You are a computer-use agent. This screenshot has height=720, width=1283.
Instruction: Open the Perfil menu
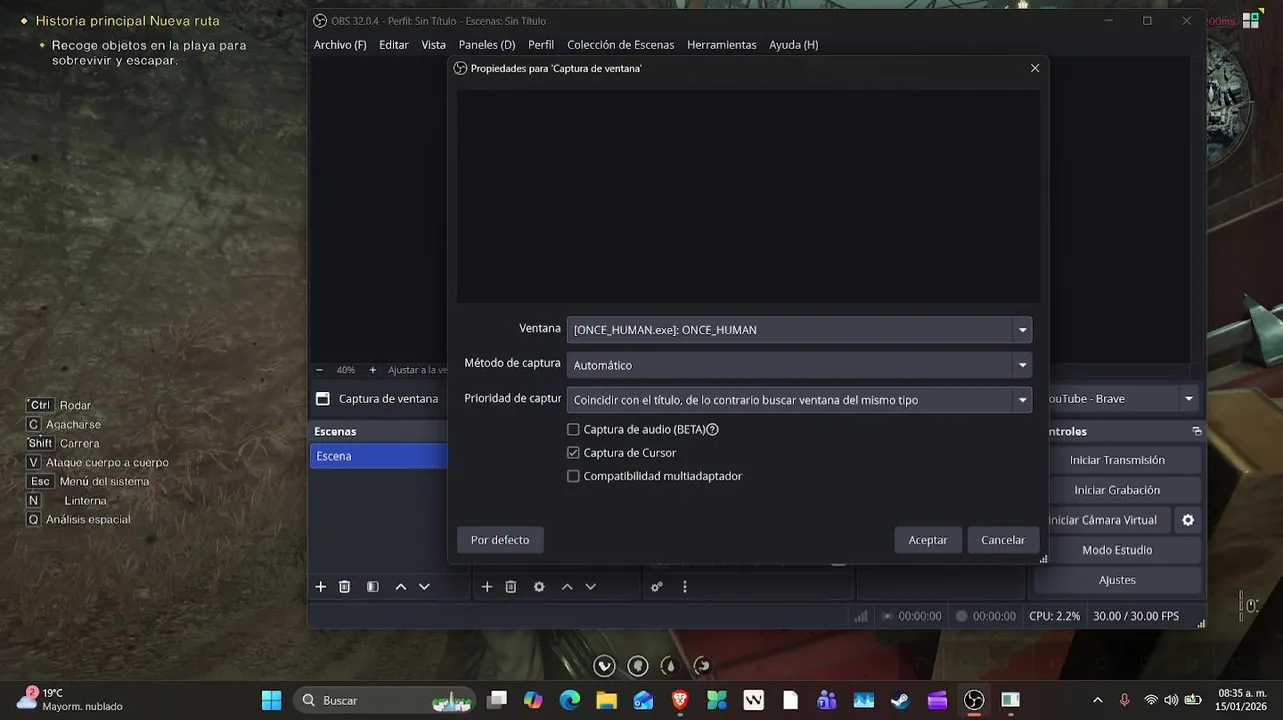pyautogui.click(x=541, y=45)
